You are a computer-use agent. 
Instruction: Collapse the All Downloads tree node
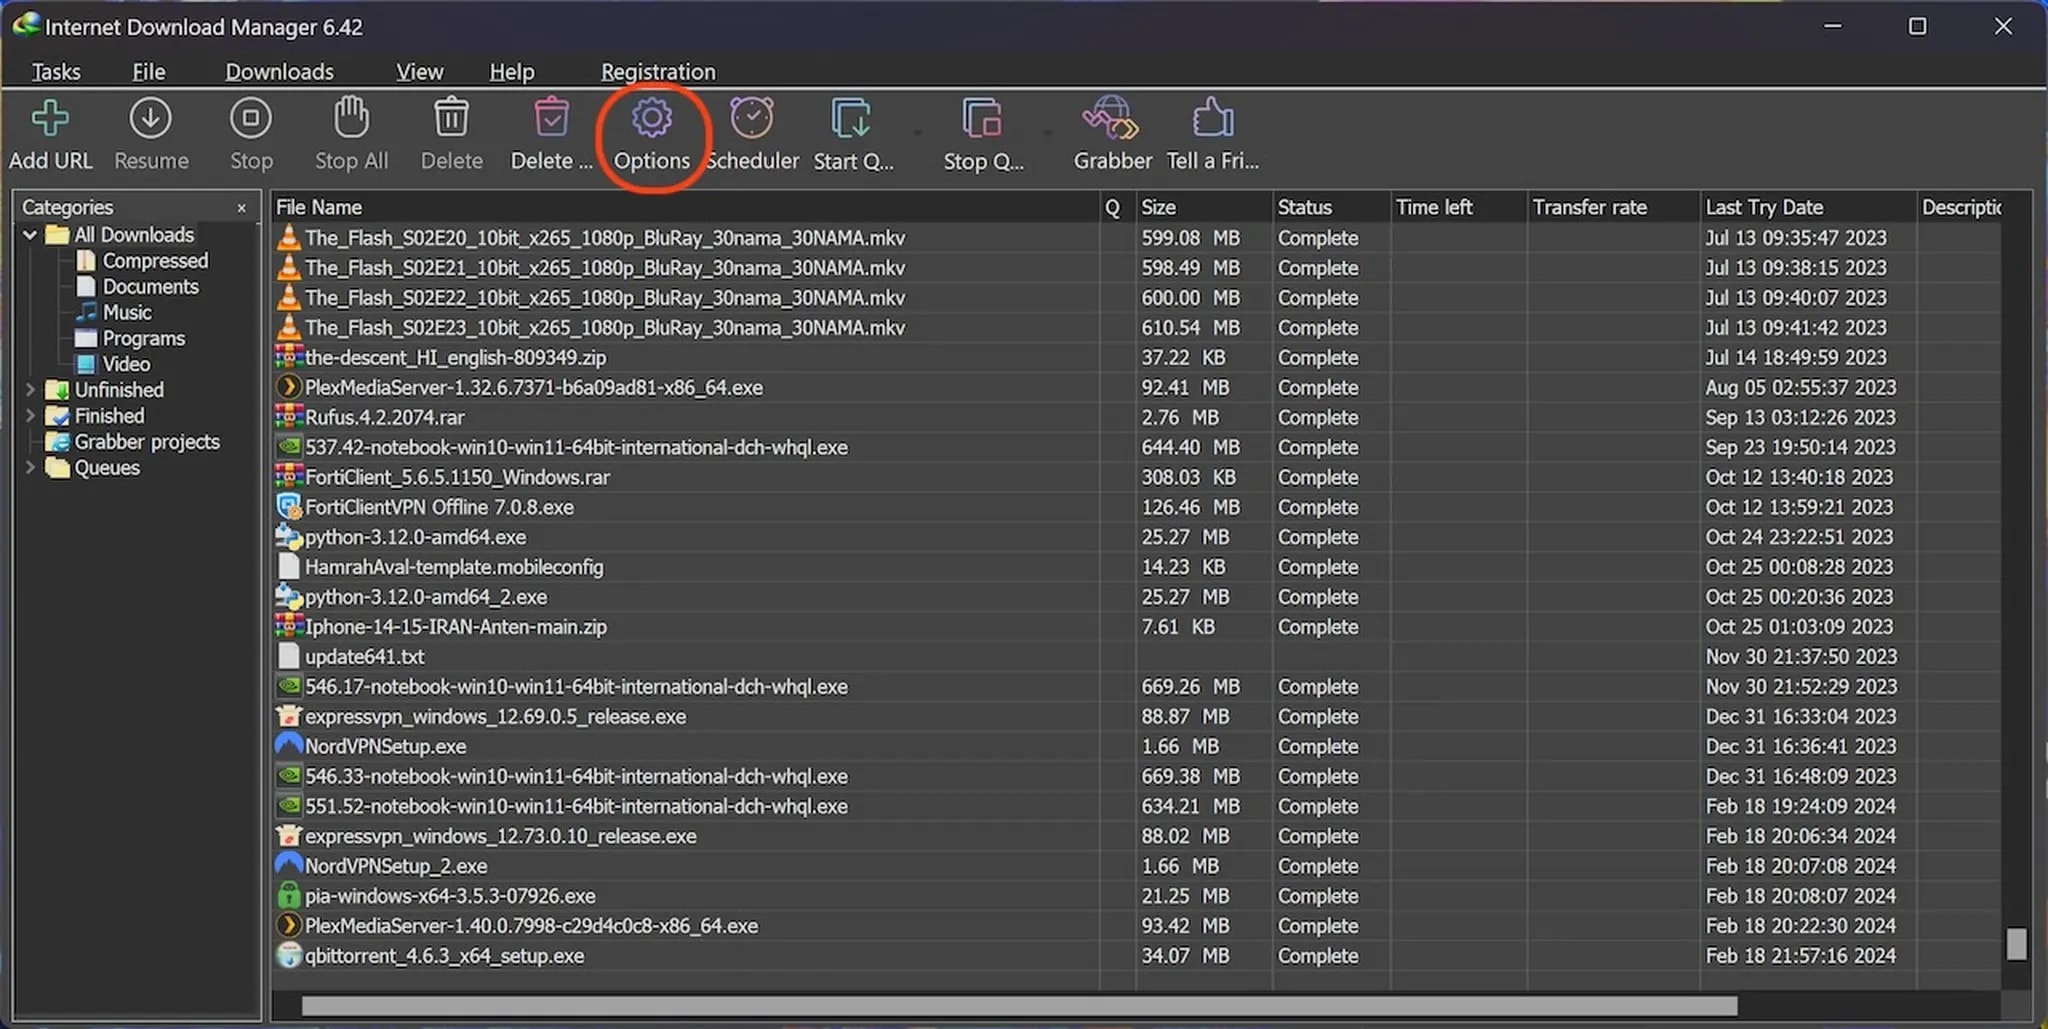30,235
